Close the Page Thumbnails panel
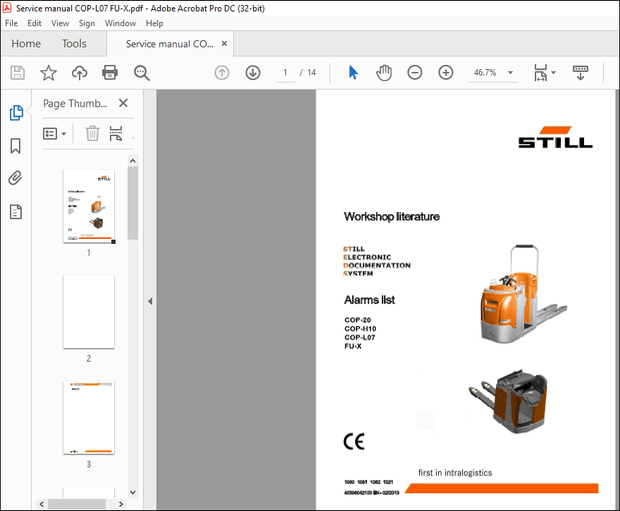The width and height of the screenshot is (620, 511). [x=123, y=103]
